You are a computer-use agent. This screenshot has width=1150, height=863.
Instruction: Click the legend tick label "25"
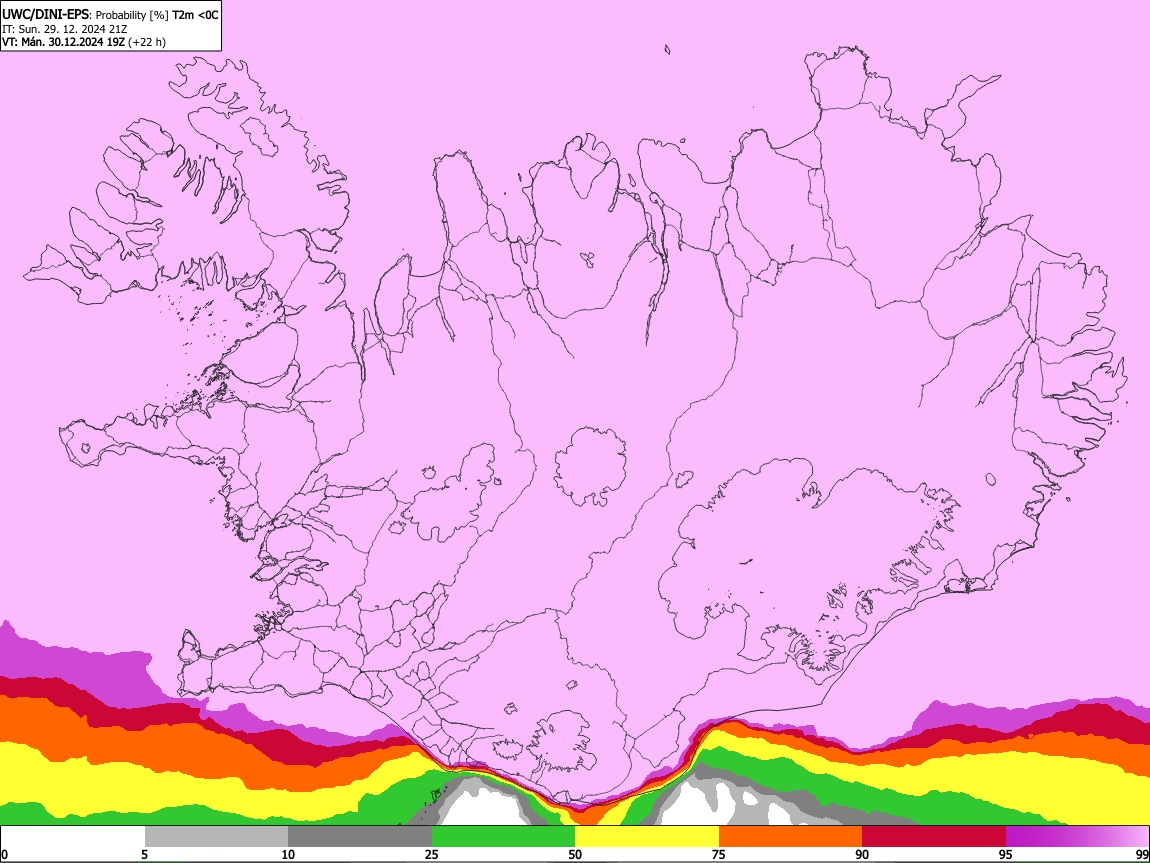pos(432,855)
